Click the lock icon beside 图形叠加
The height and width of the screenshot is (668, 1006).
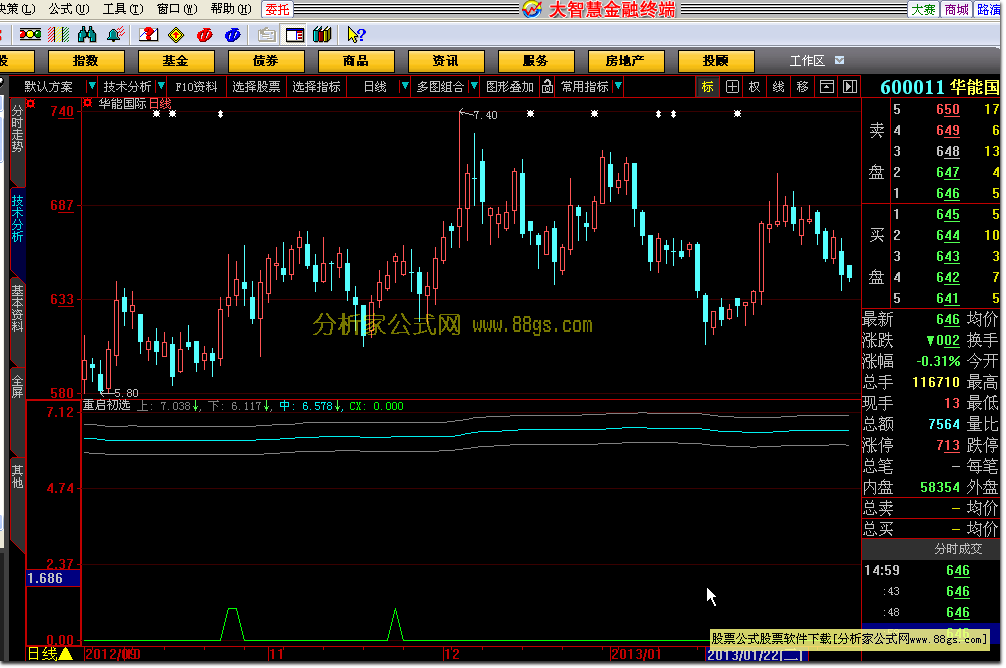547,86
